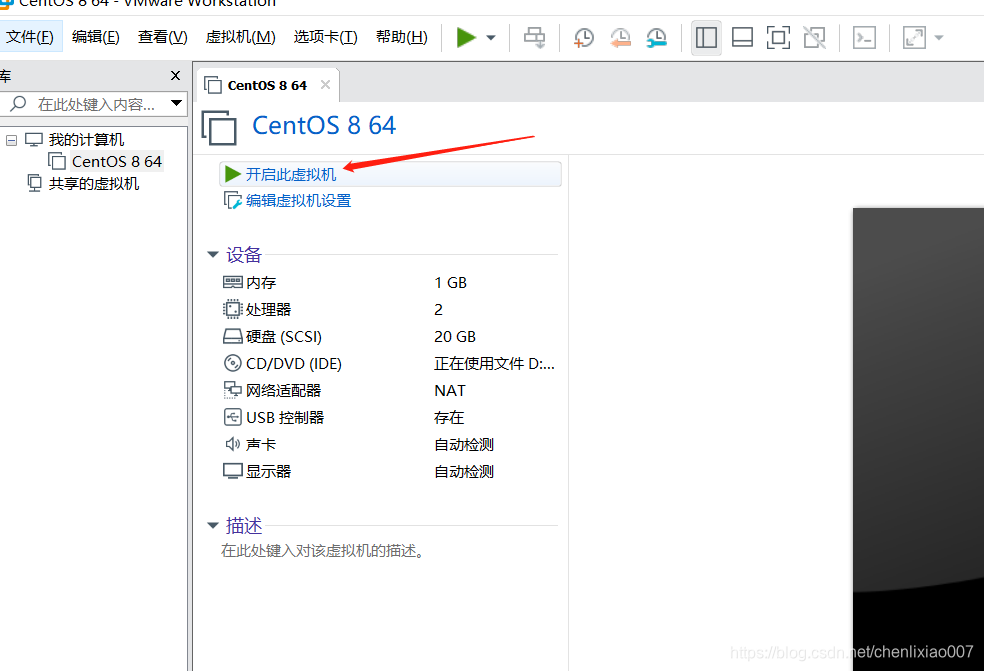Click the network adapter icon
This screenshot has width=984, height=671.
(x=233, y=390)
